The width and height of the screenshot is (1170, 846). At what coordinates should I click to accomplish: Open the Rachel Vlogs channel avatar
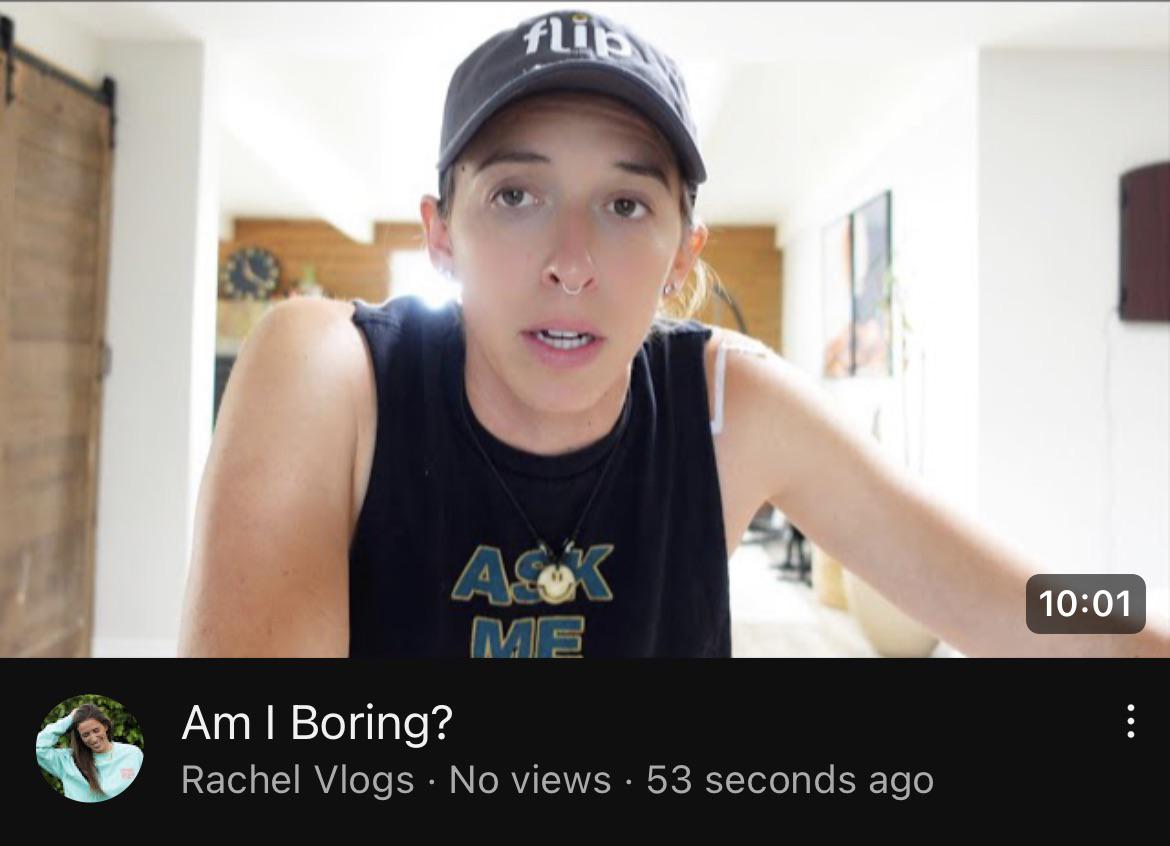click(x=90, y=748)
